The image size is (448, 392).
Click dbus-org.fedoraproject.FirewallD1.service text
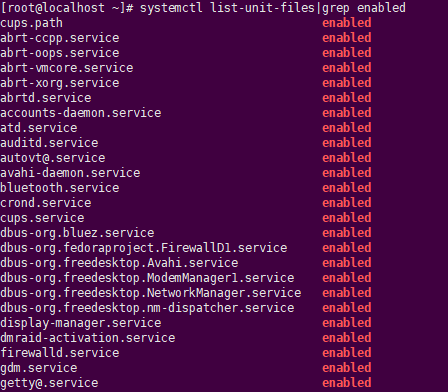tap(144, 248)
